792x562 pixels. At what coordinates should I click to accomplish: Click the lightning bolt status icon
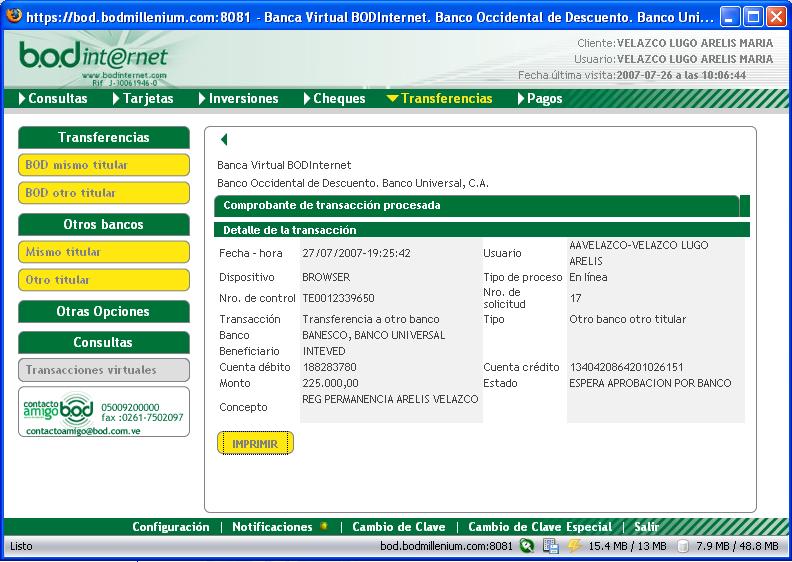coord(574,545)
